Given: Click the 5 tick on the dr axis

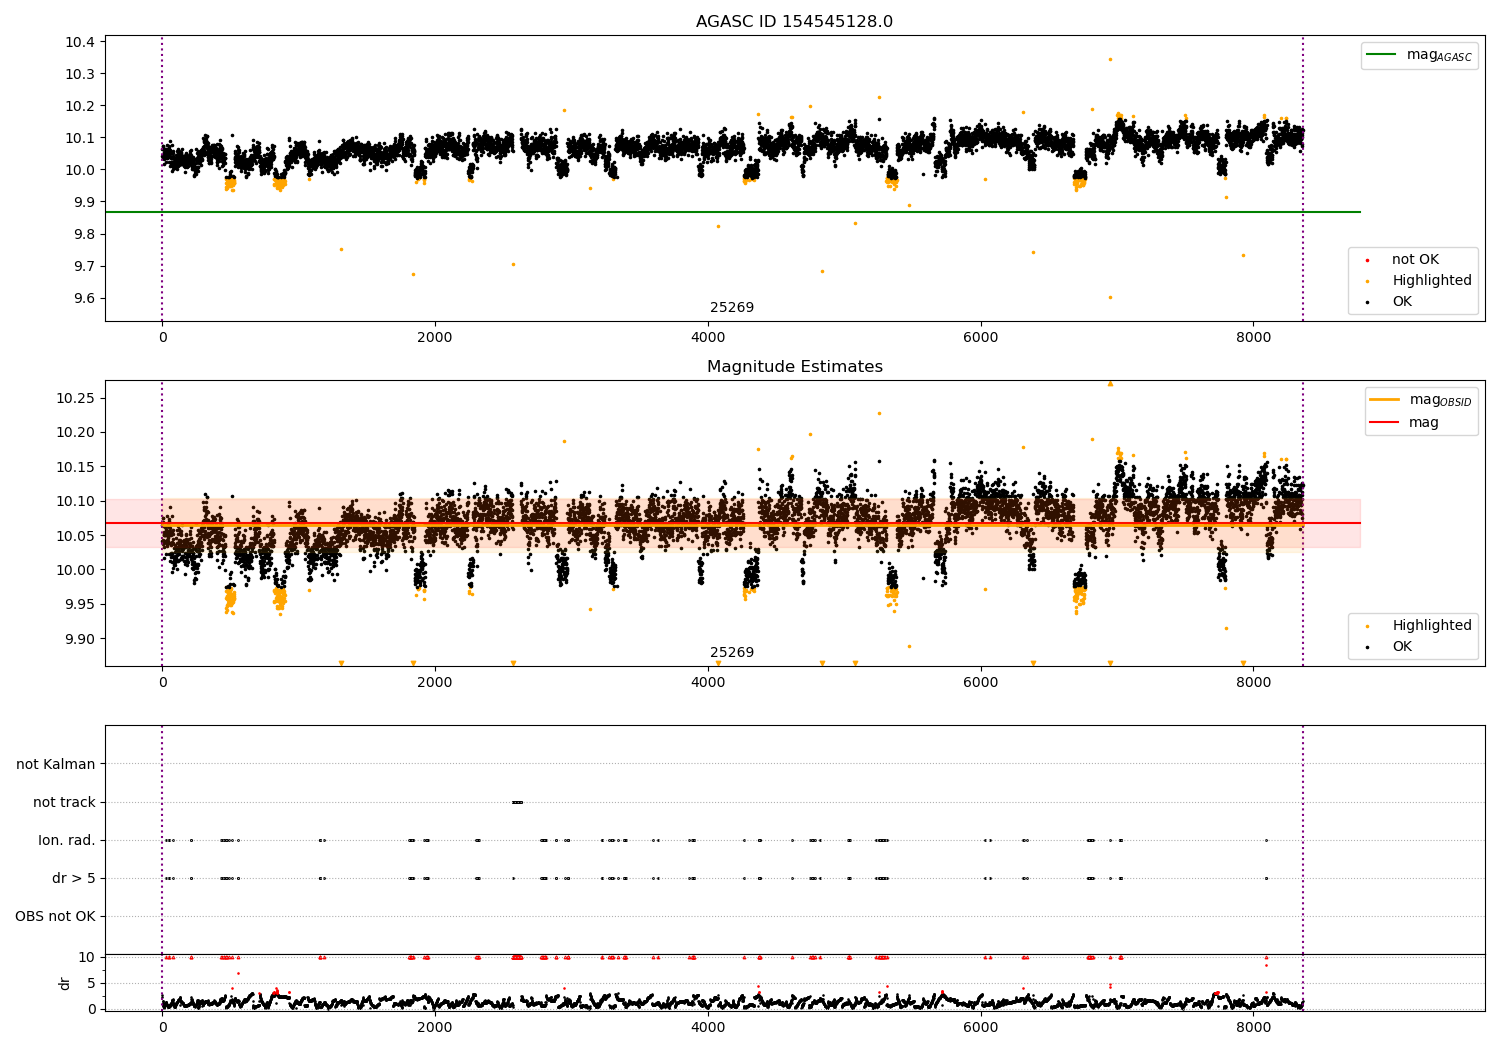Looking at the screenshot, I should [92, 983].
